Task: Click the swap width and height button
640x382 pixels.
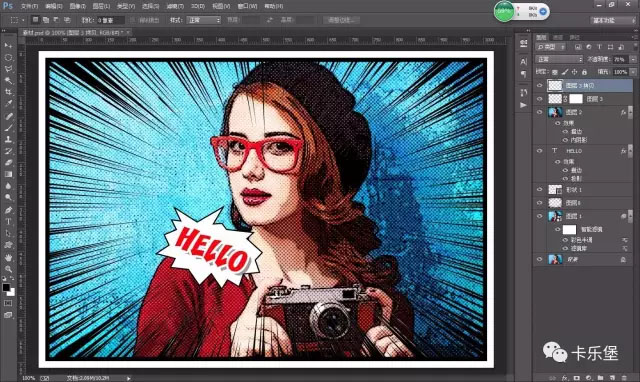Action: click(269, 20)
